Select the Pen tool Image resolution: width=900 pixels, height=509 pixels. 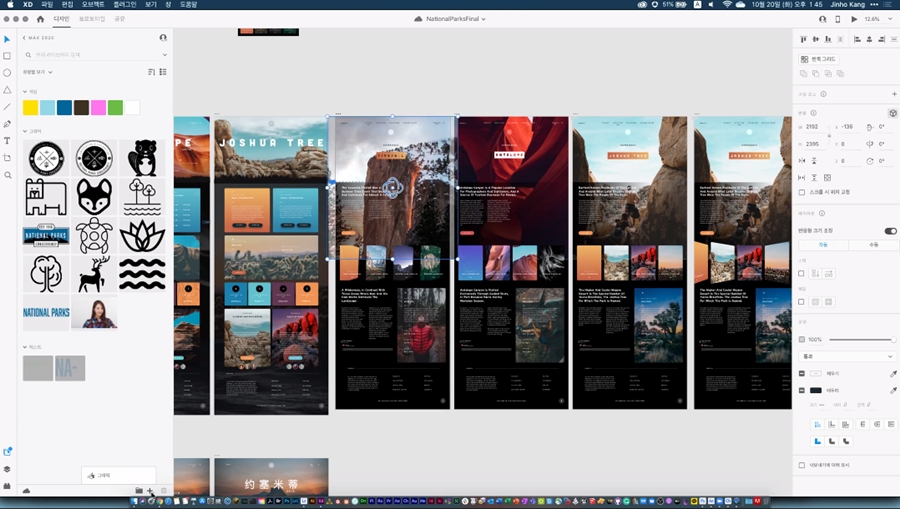coord(7,124)
